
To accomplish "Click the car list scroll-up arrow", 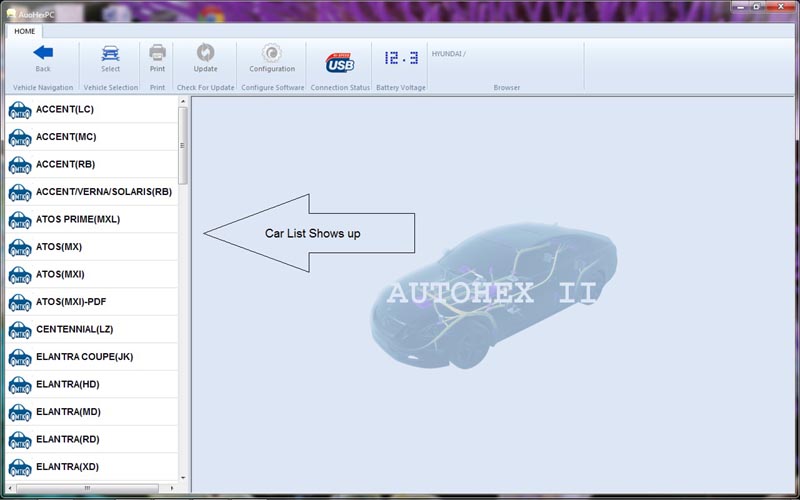I will 183,102.
